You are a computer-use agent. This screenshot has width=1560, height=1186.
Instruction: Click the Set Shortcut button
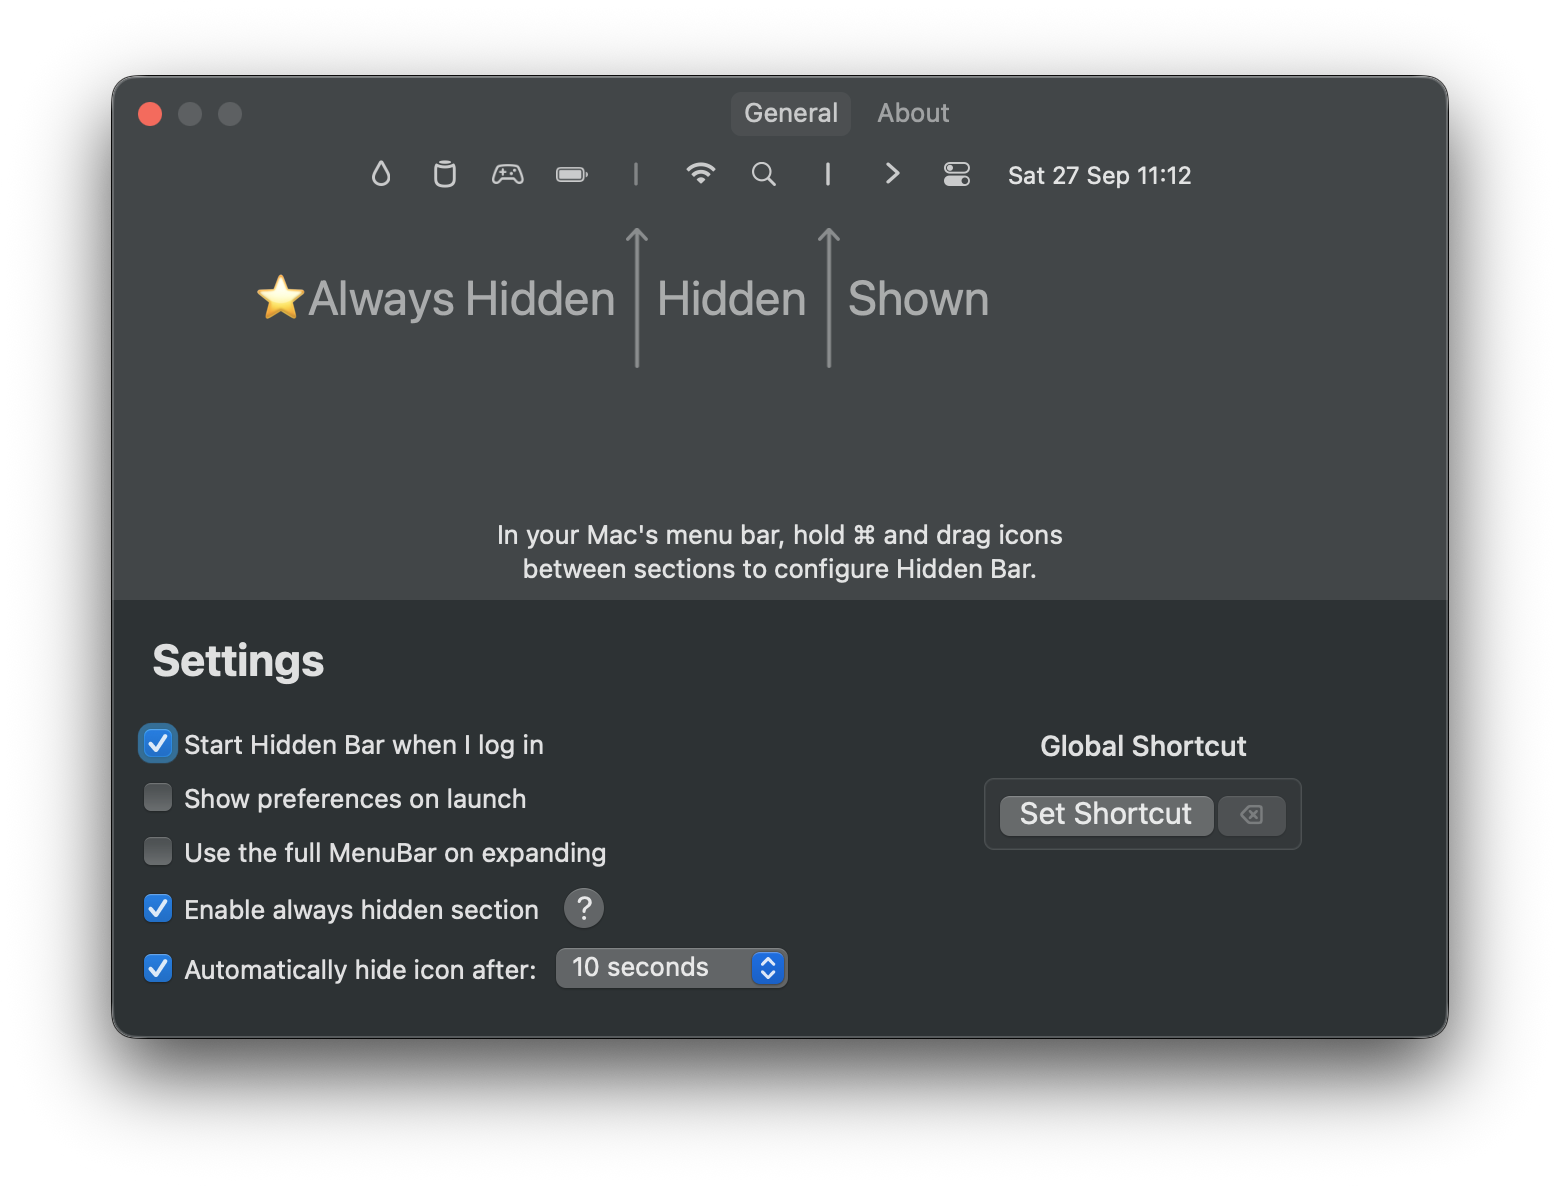coord(1106,815)
